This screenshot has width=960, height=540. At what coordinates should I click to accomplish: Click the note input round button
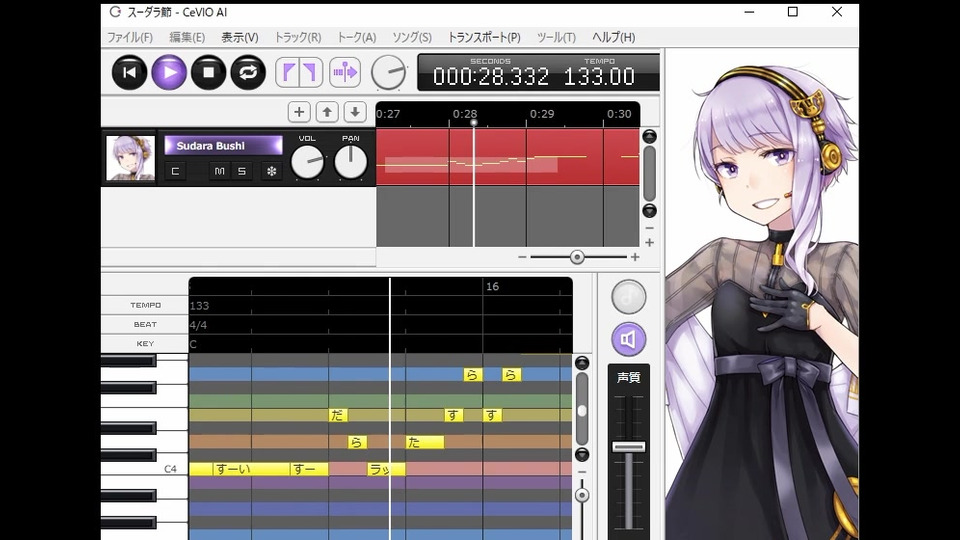(629, 297)
